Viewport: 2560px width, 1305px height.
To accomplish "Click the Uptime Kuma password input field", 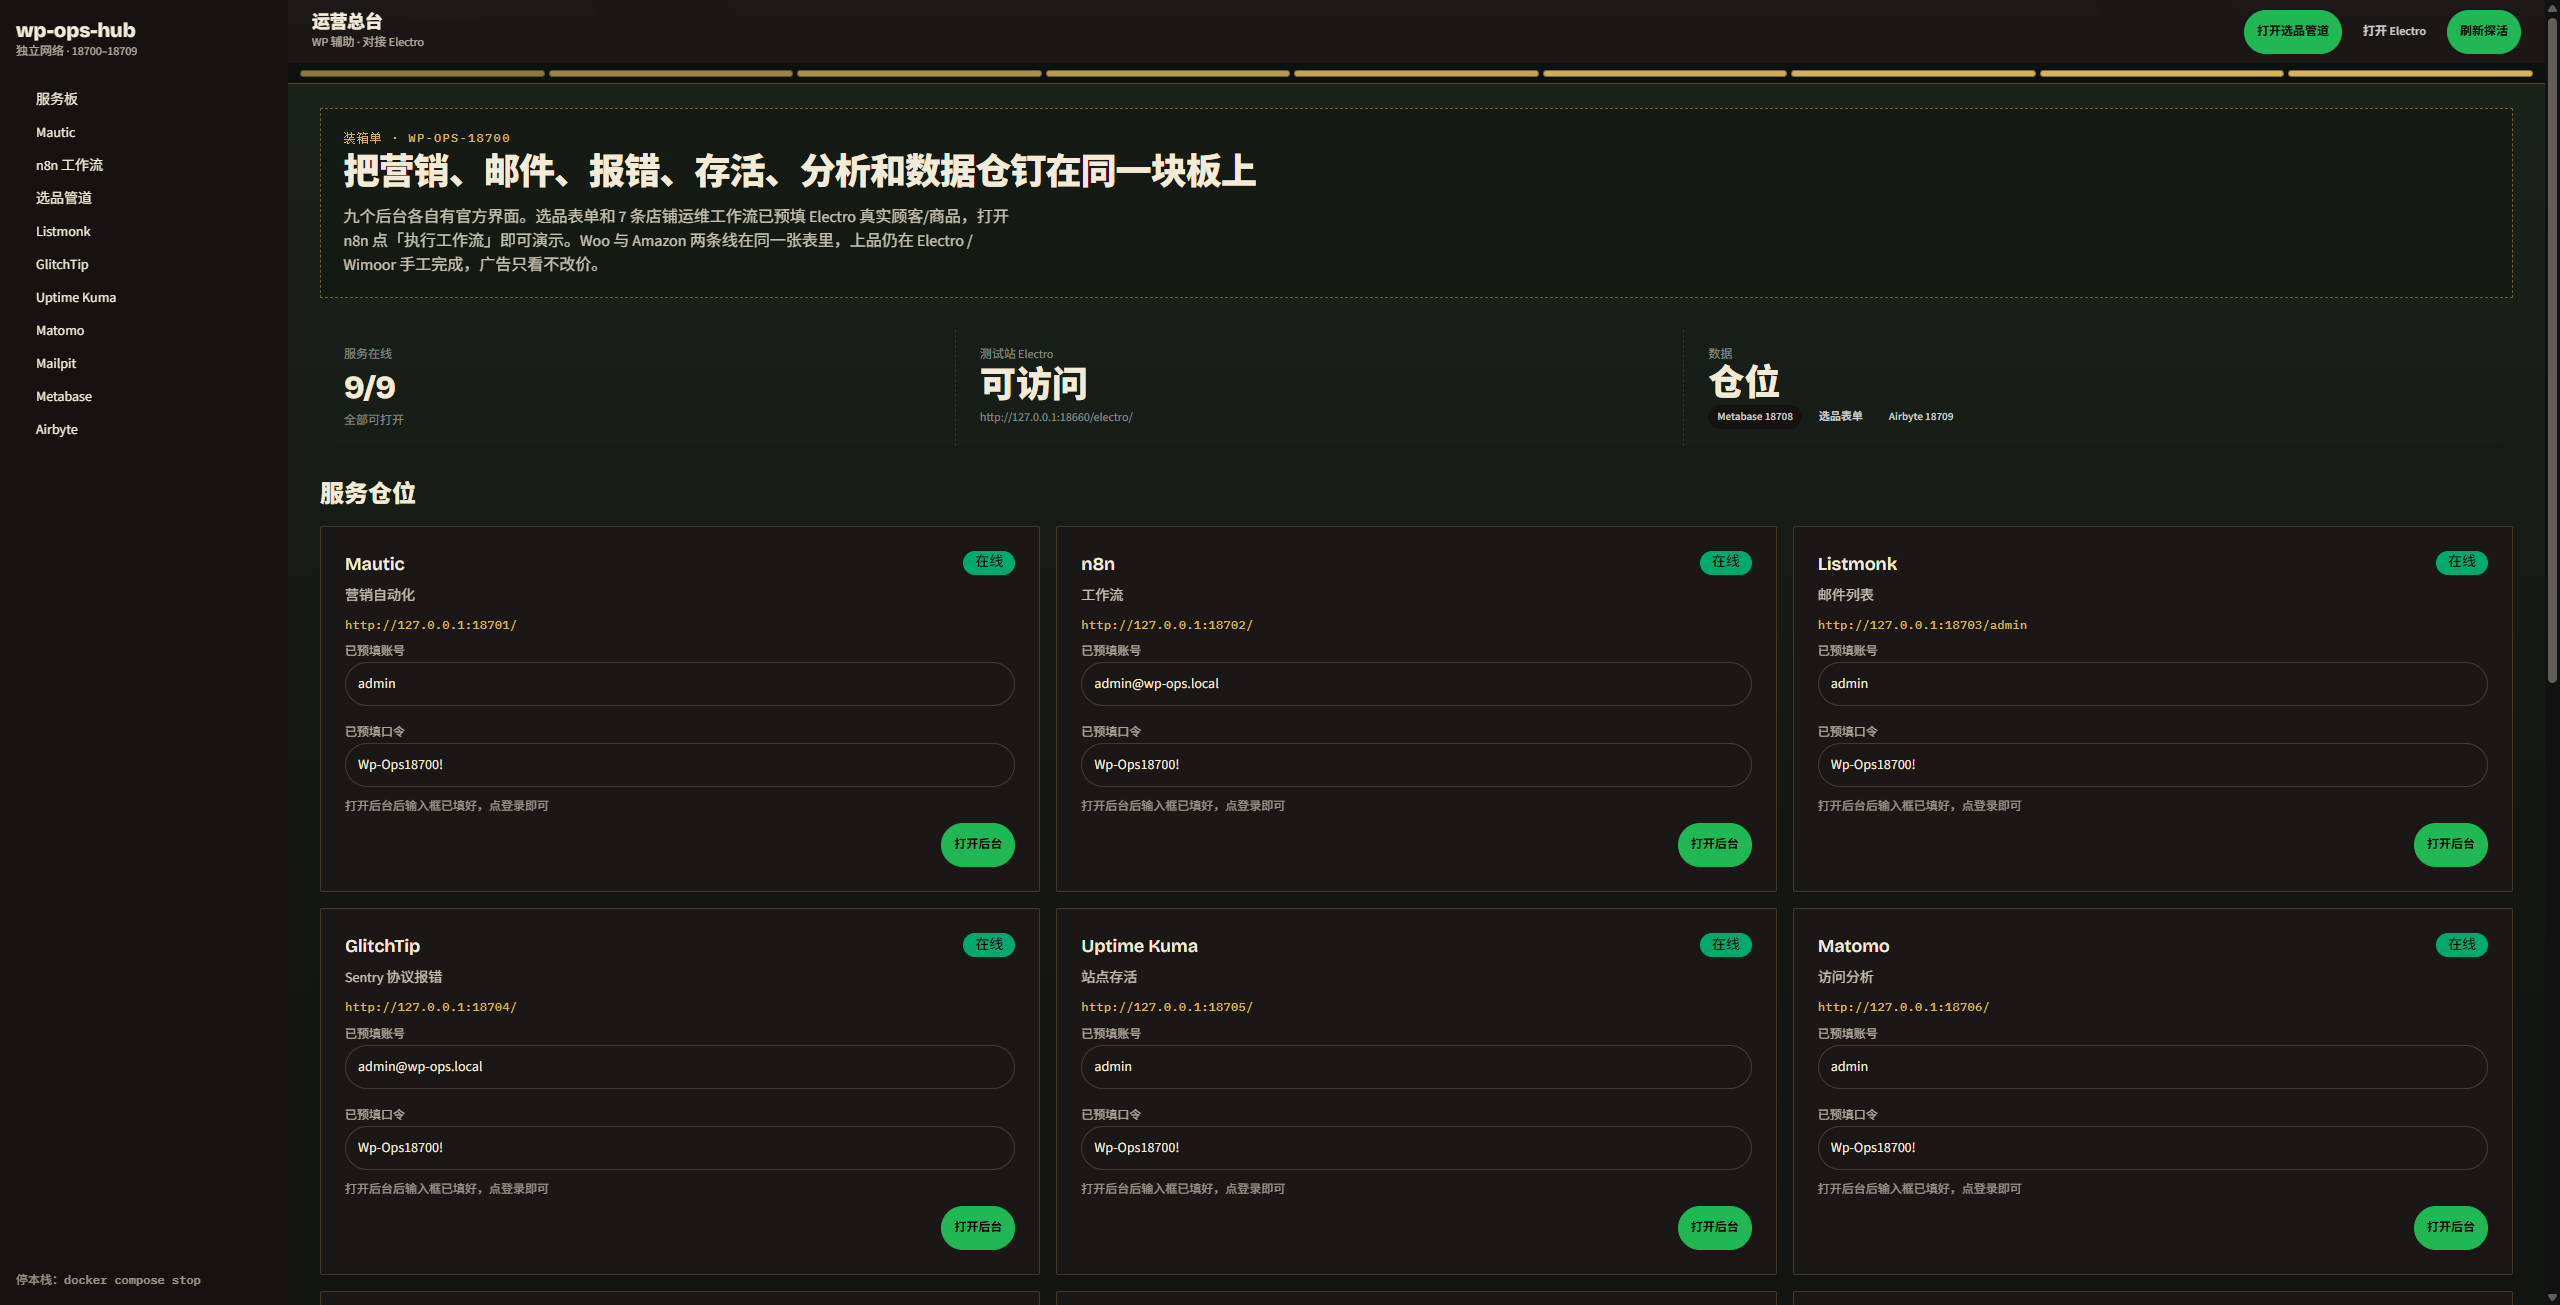I will pyautogui.click(x=1416, y=1148).
